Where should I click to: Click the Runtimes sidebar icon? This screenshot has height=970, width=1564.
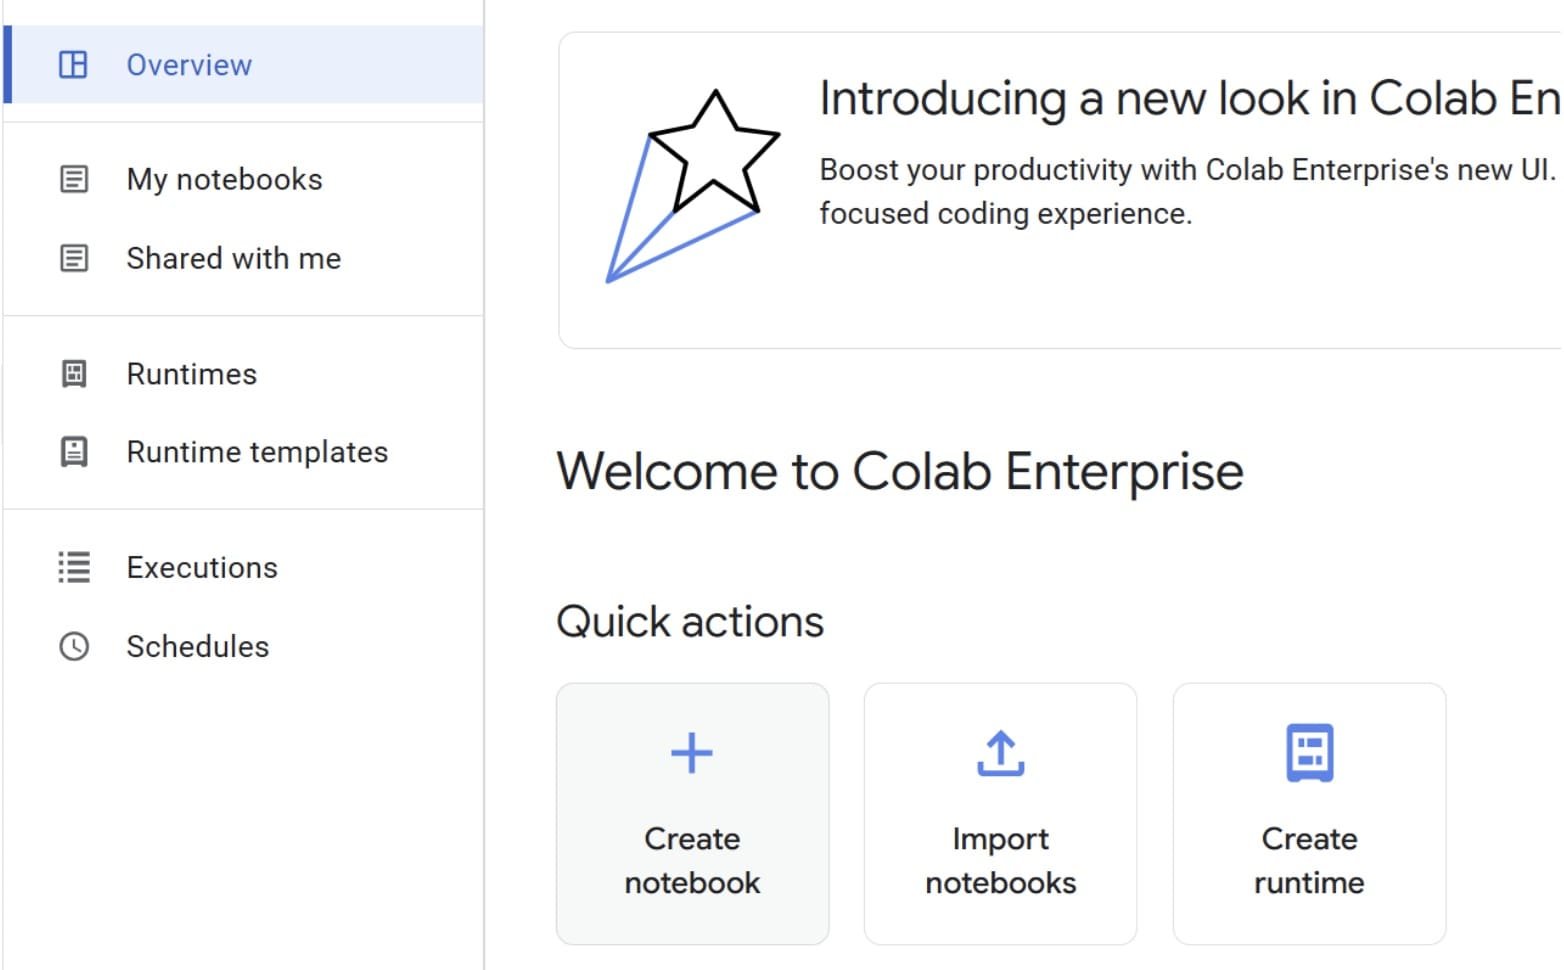pyautogui.click(x=74, y=374)
